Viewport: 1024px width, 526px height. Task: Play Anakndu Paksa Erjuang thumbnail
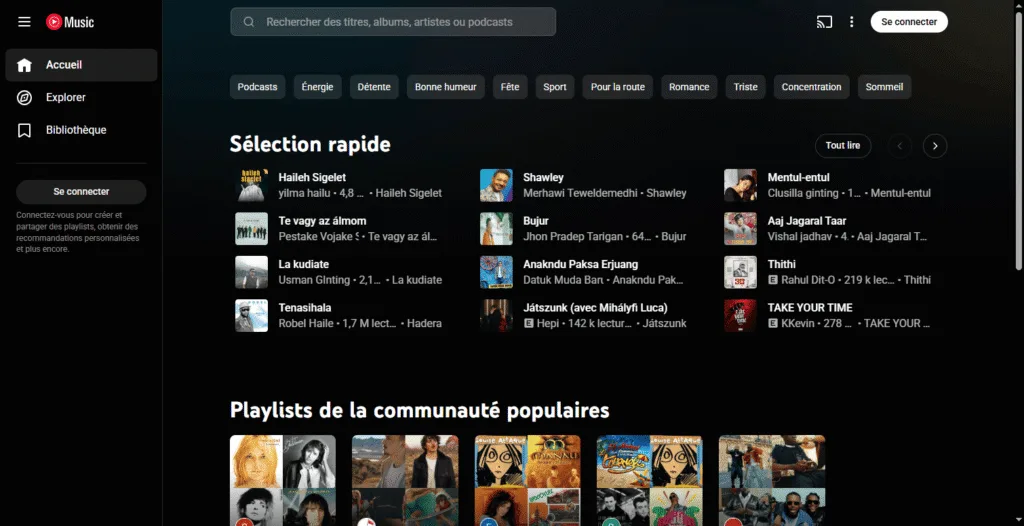pyautogui.click(x=496, y=272)
